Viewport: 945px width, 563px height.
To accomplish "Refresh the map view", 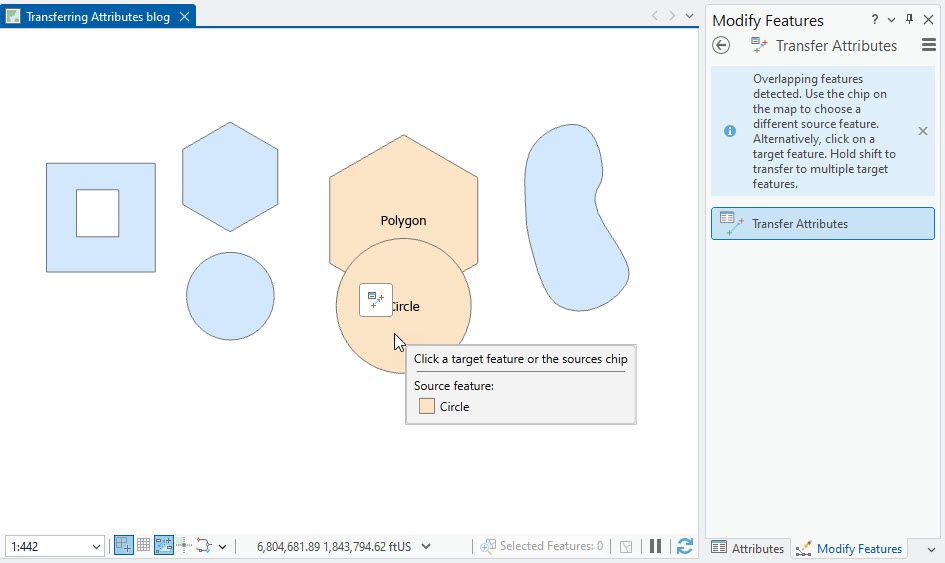I will click(685, 546).
